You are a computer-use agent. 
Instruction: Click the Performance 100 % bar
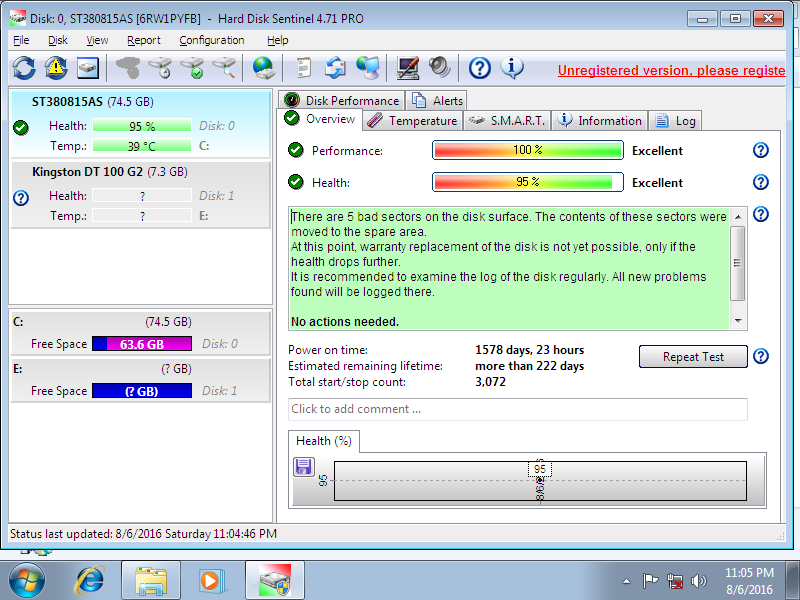coord(528,150)
